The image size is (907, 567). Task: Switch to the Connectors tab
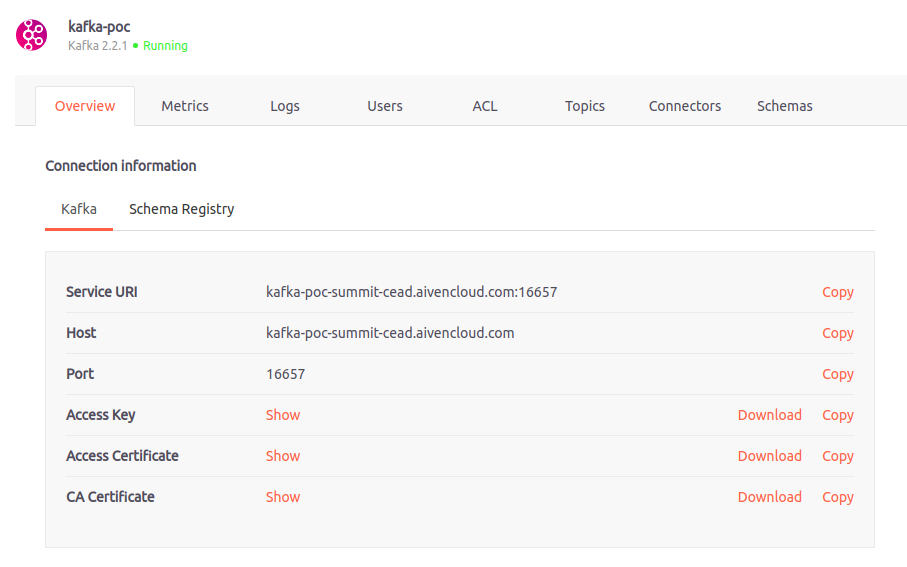[685, 106]
